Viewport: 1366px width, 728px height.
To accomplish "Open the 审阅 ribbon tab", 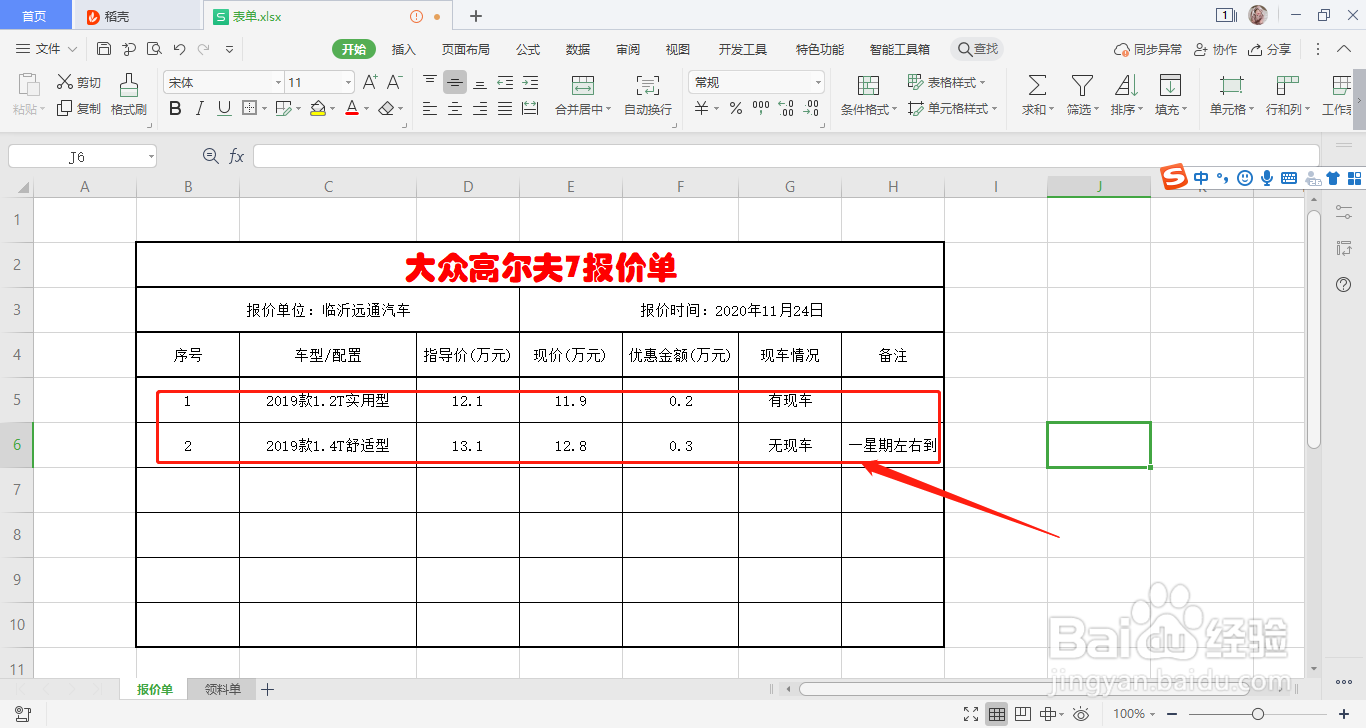I will pos(628,49).
